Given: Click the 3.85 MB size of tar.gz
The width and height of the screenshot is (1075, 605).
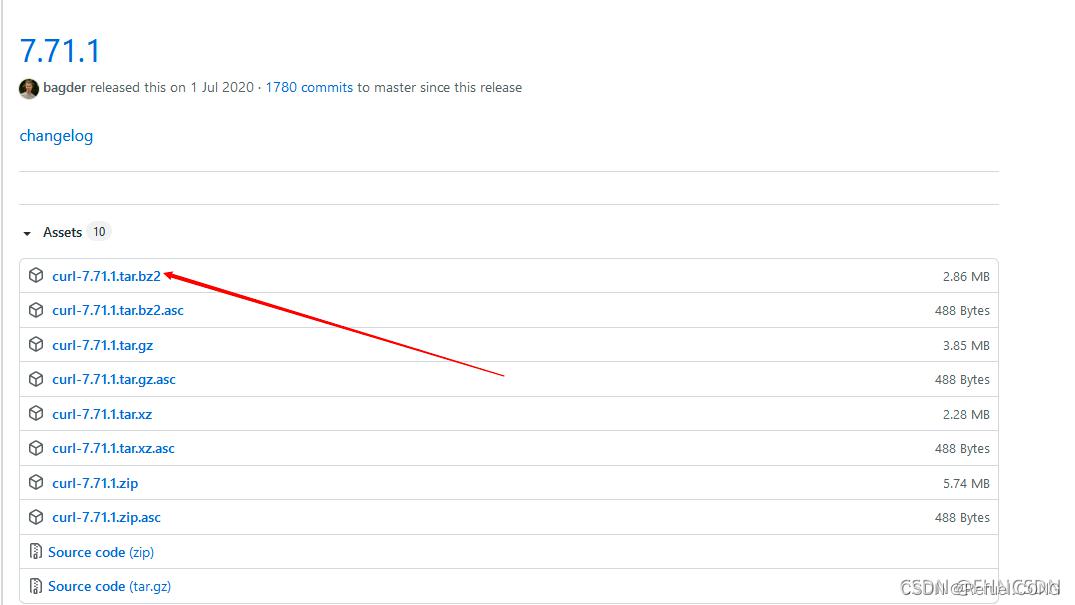Looking at the screenshot, I should [966, 346].
